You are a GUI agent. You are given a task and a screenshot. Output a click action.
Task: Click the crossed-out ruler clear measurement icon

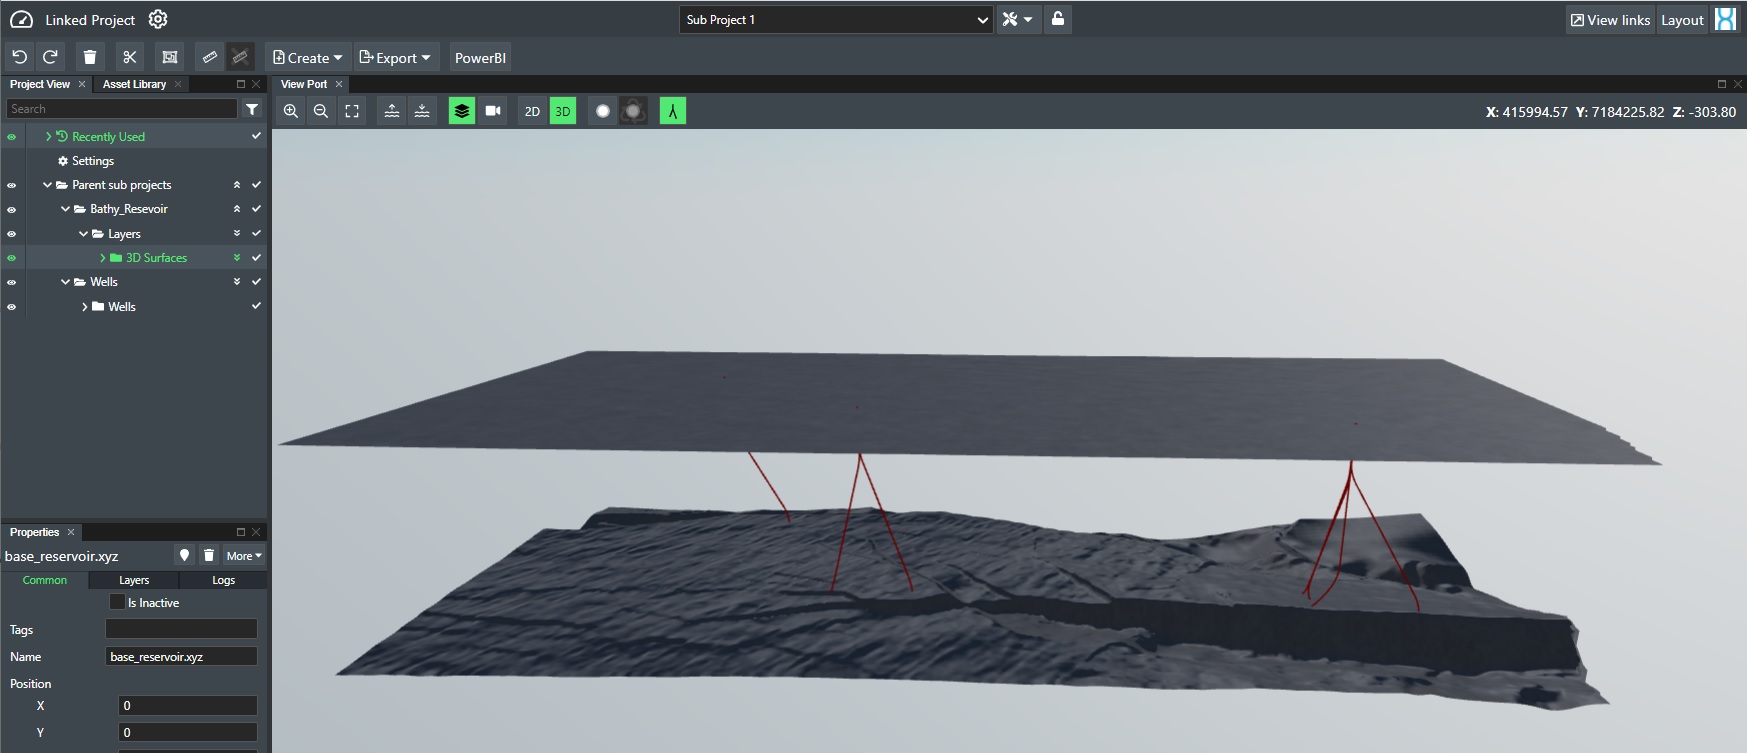(240, 57)
